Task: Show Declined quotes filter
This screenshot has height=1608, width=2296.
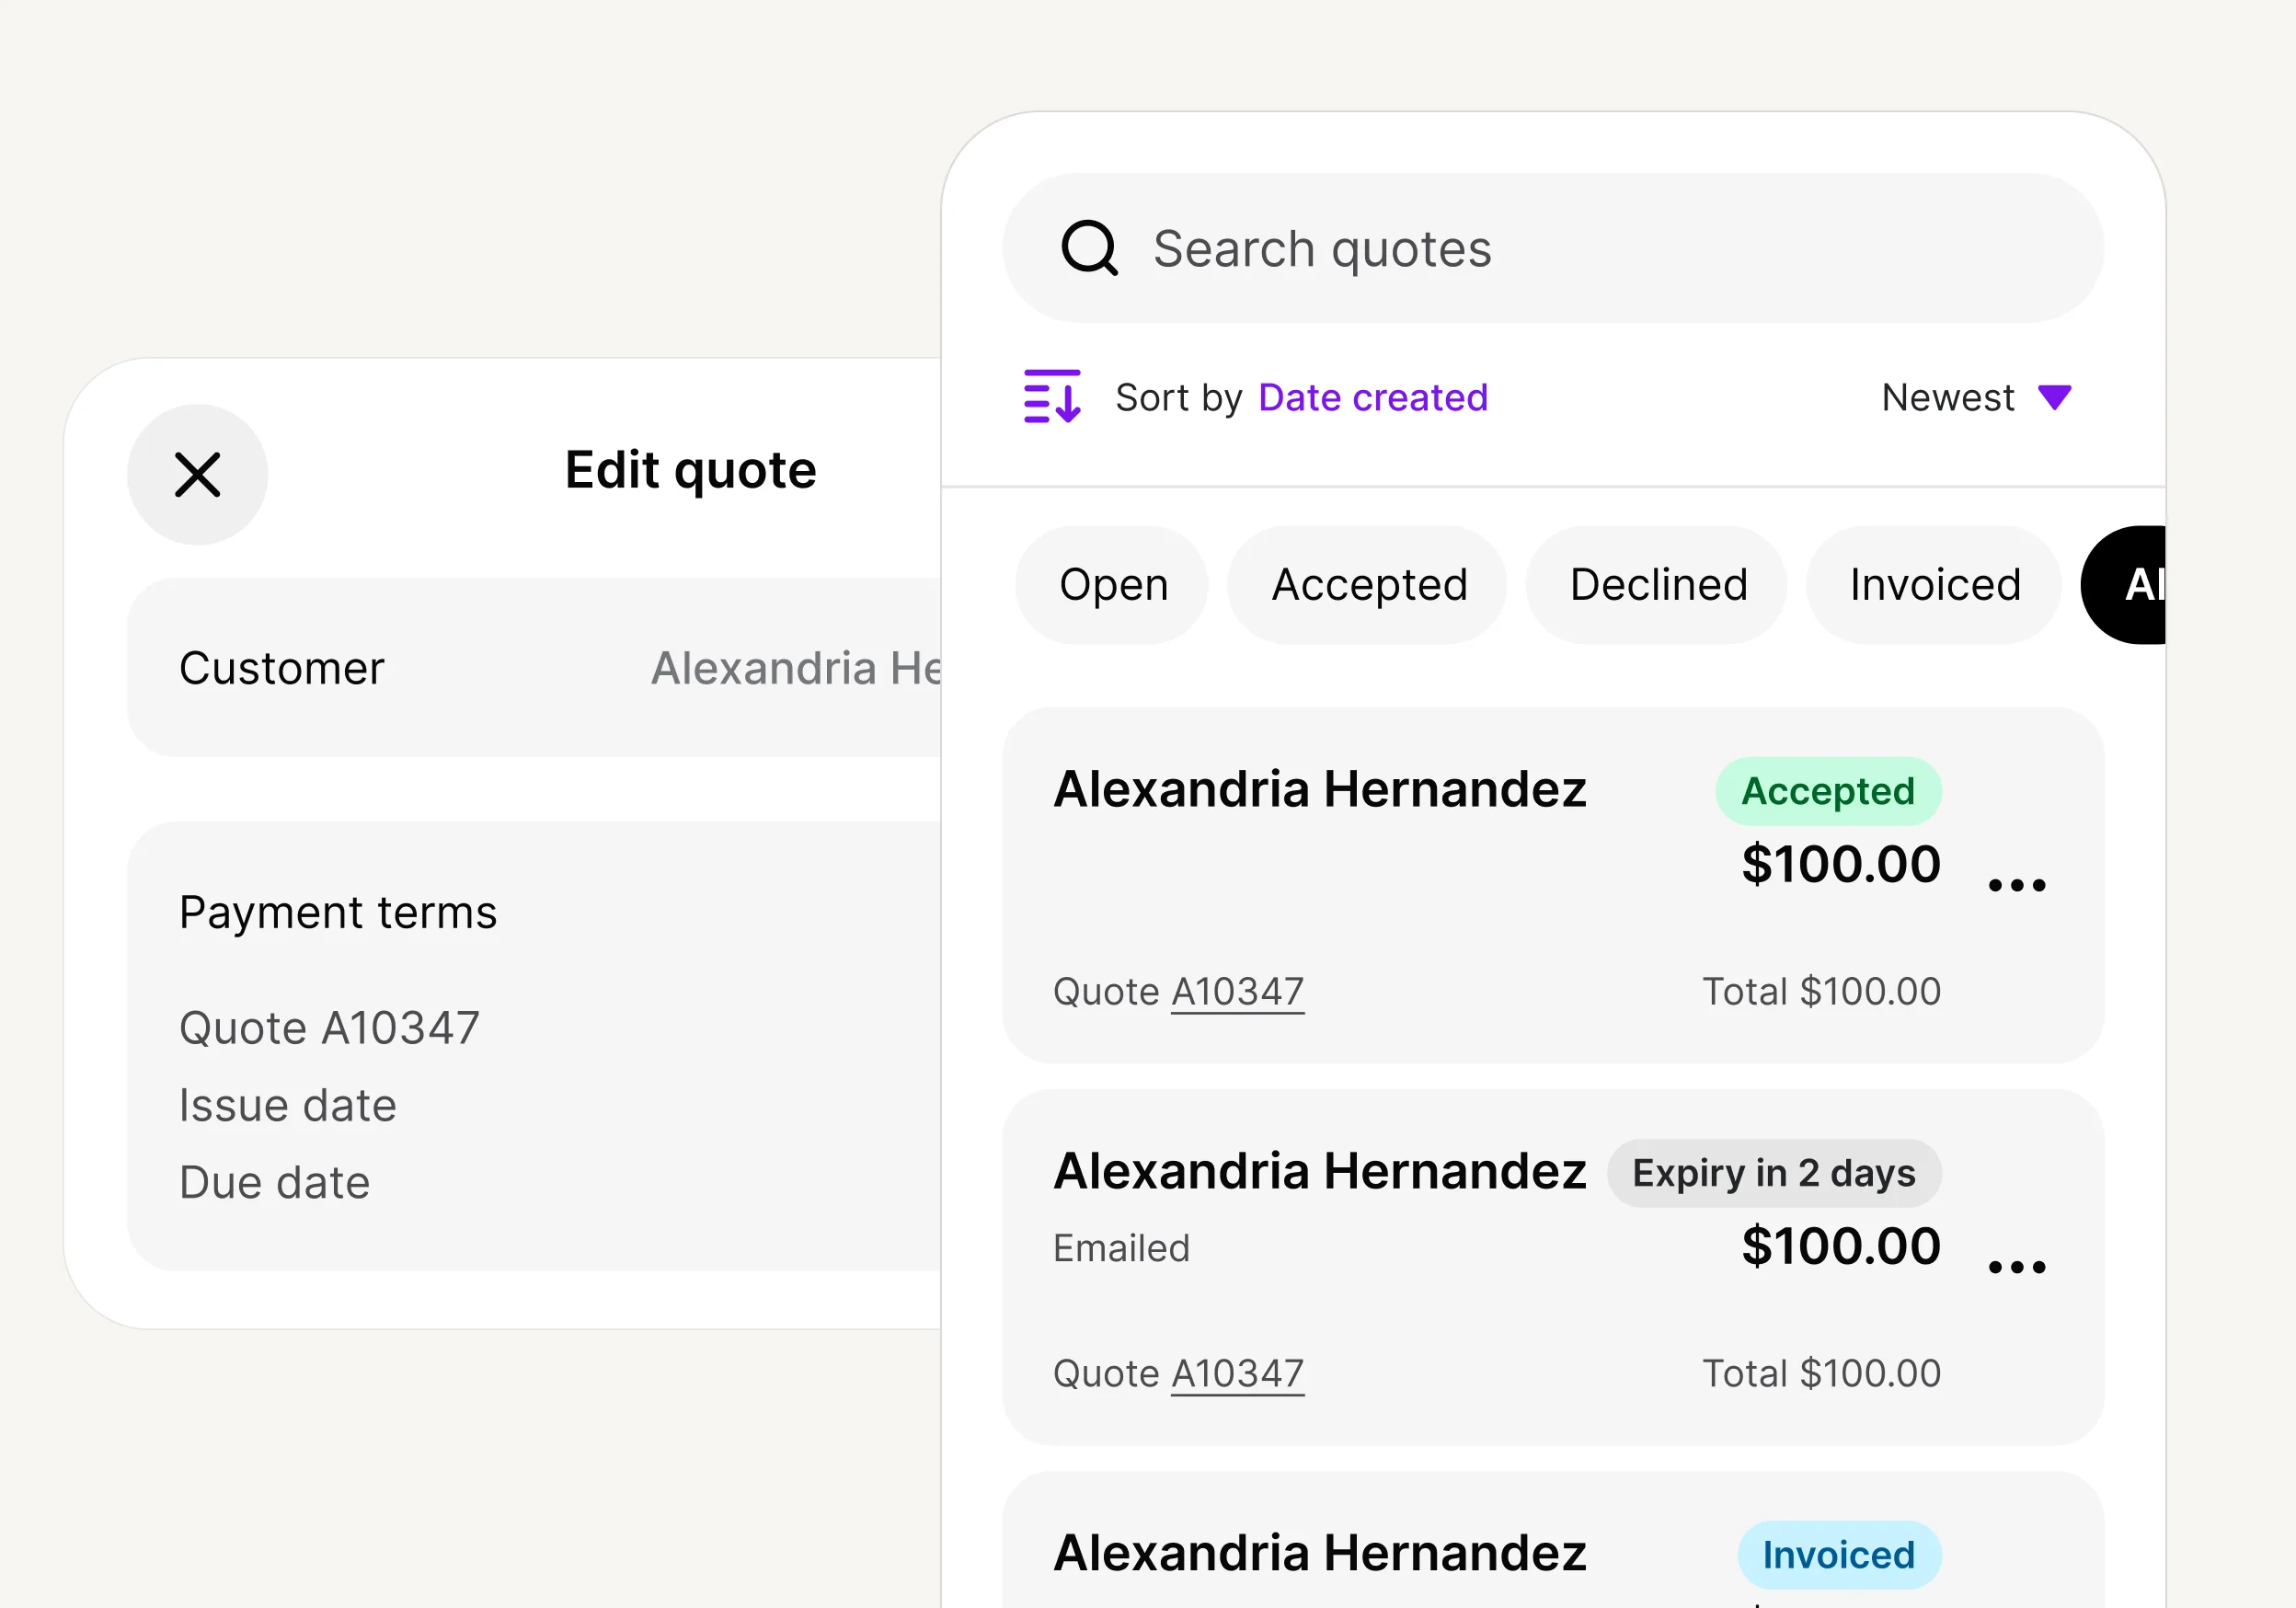Action: click(x=1657, y=585)
